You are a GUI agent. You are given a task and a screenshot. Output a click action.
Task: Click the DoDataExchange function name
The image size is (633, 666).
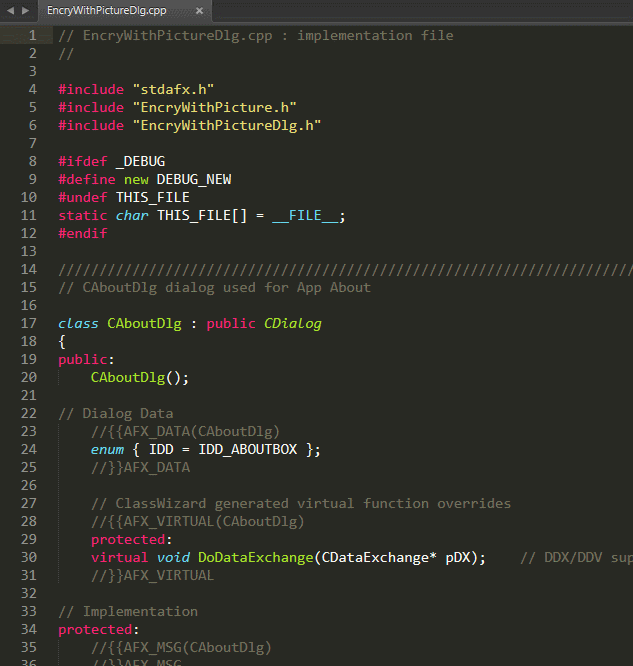[256, 557]
